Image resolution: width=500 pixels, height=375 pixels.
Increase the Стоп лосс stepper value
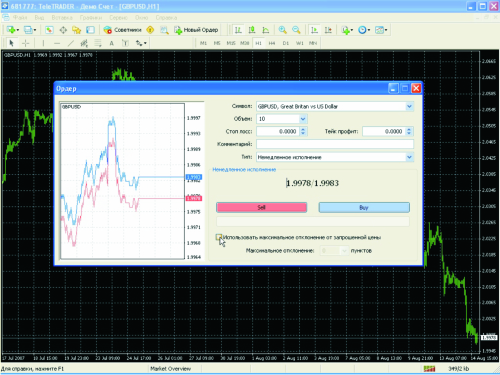[303, 129]
